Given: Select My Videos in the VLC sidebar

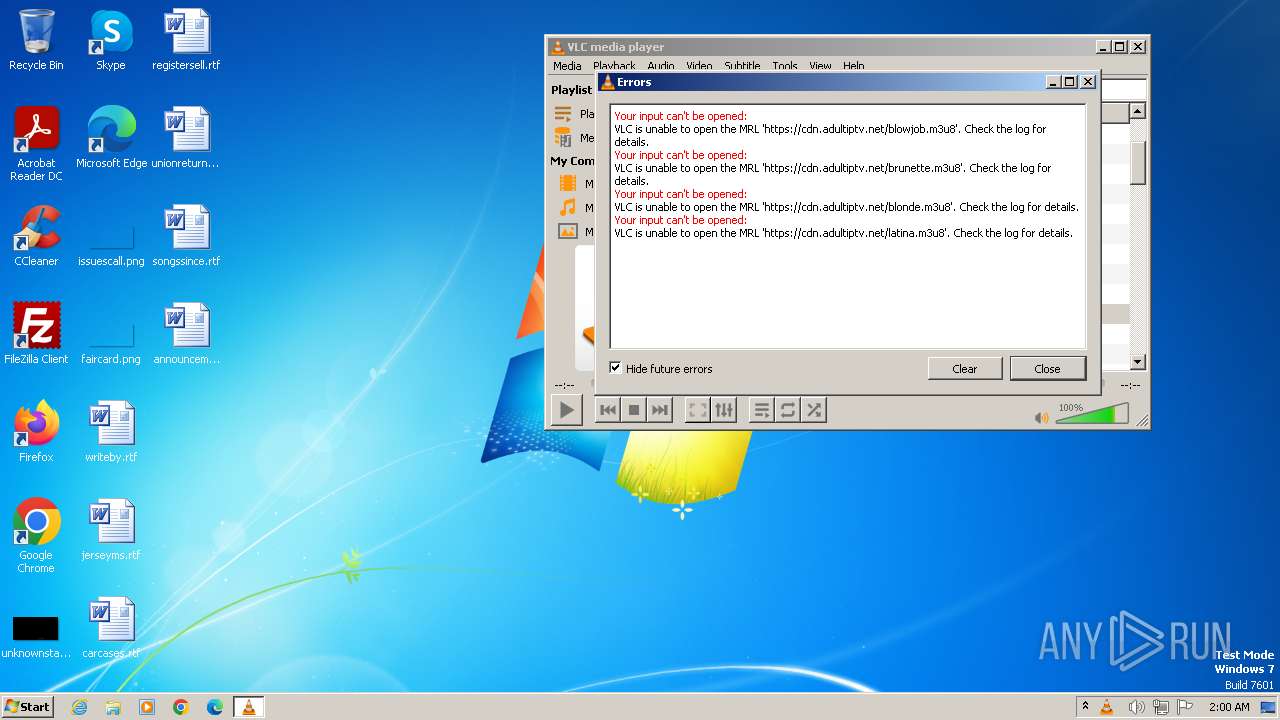Looking at the screenshot, I should (x=574, y=184).
